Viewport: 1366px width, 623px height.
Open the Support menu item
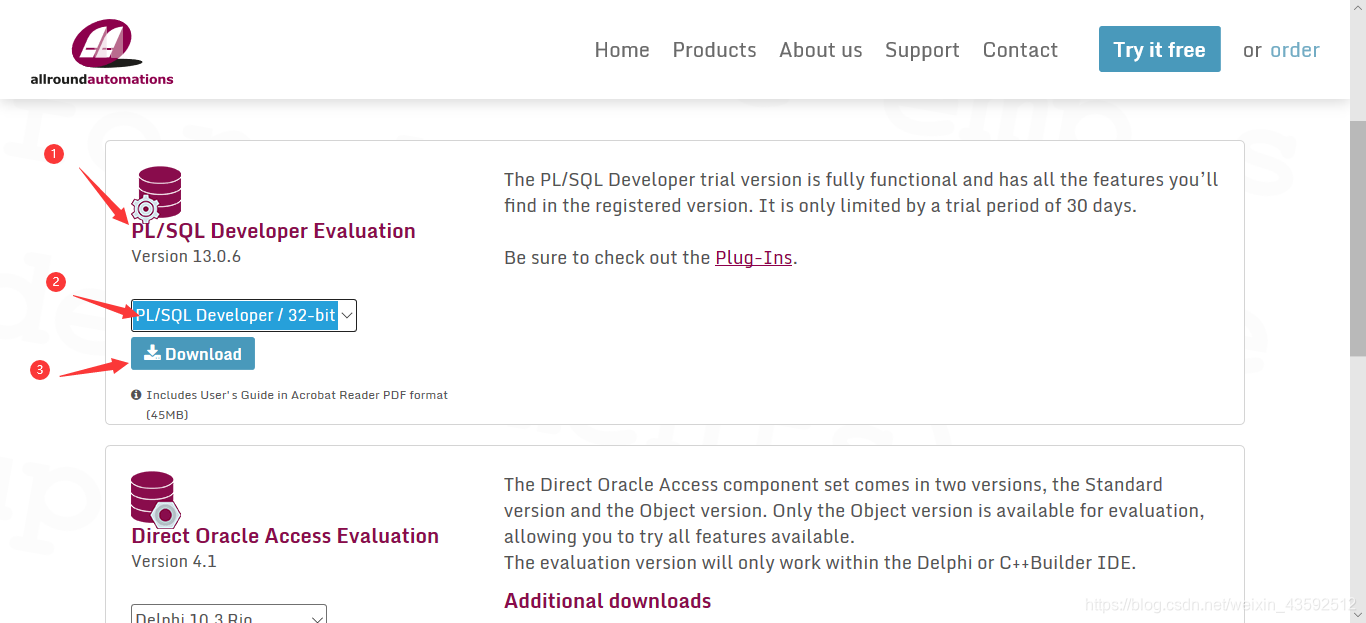[922, 50]
